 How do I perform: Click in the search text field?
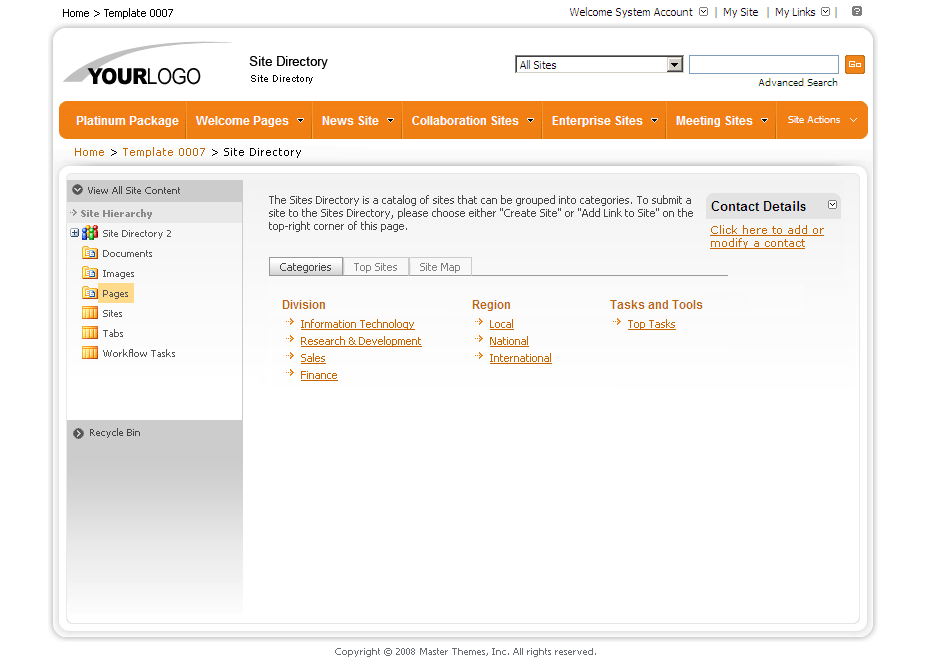[x=763, y=65]
